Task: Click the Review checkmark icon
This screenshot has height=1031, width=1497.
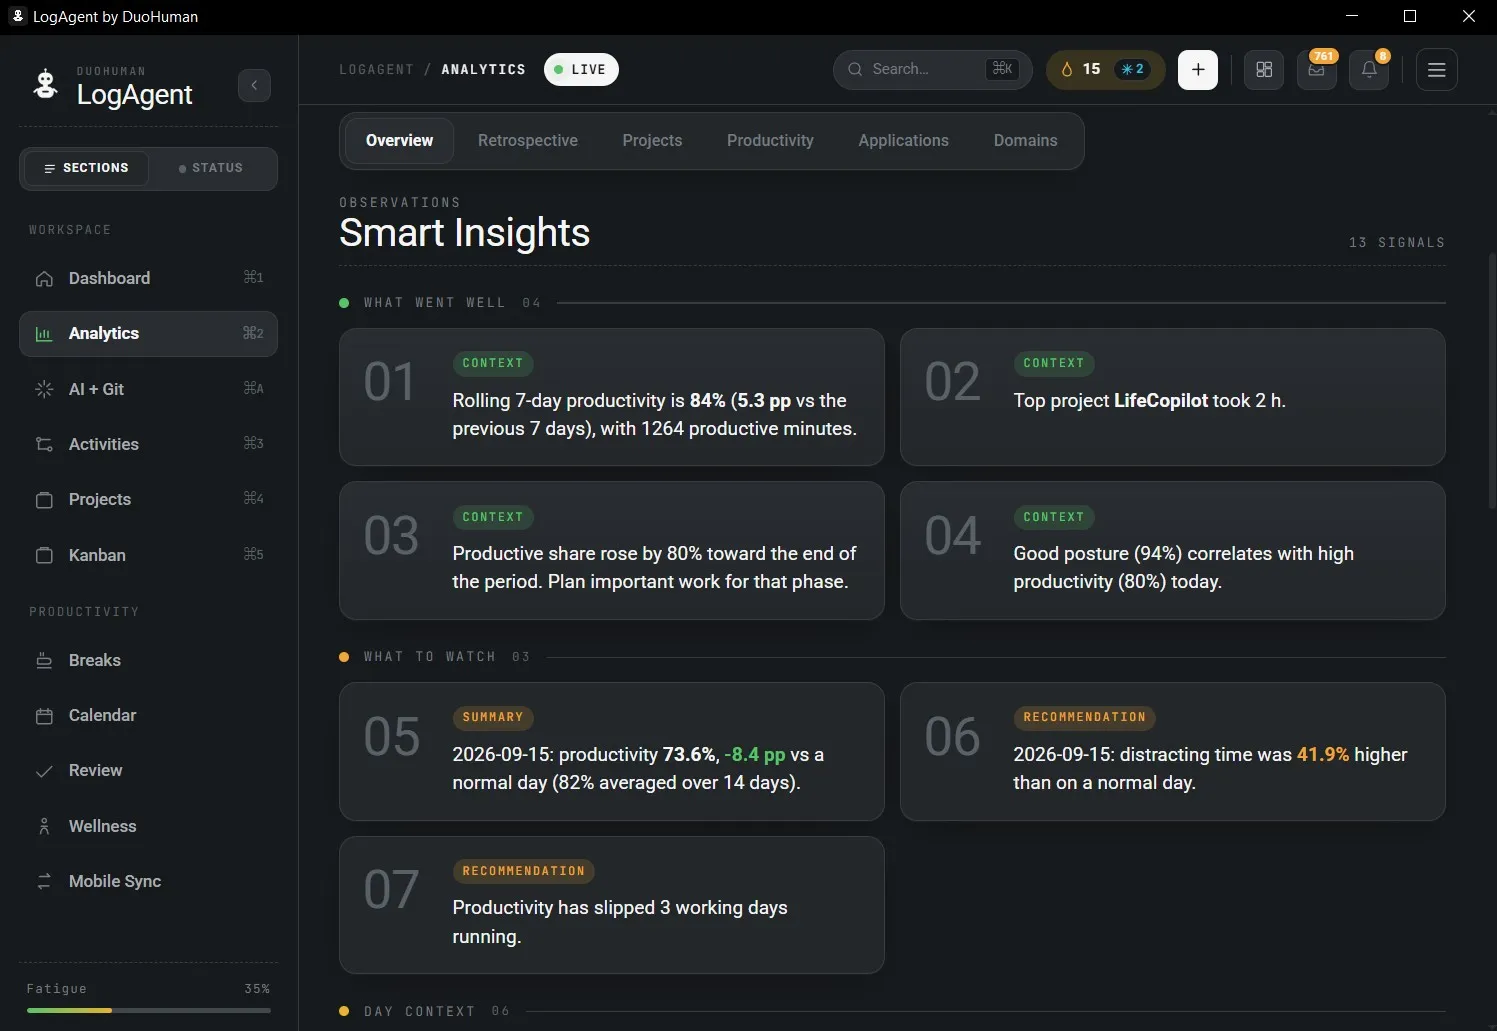Action: [x=44, y=771]
